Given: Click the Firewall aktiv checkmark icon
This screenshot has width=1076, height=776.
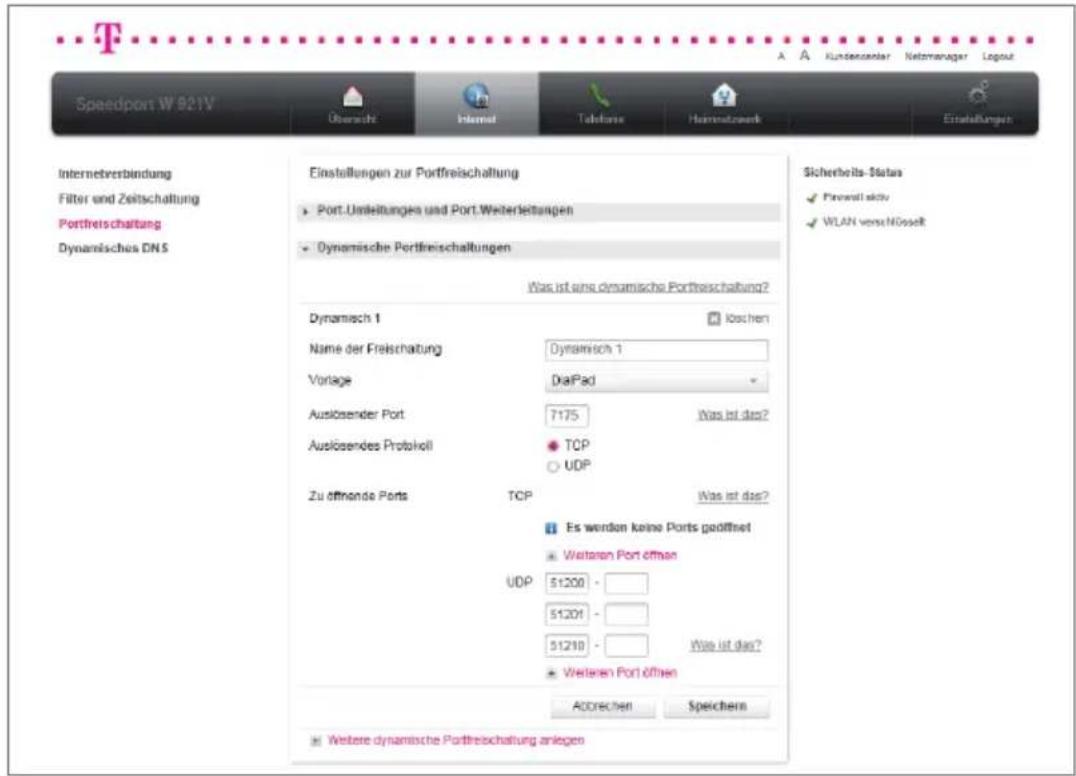Looking at the screenshot, I should tap(812, 198).
